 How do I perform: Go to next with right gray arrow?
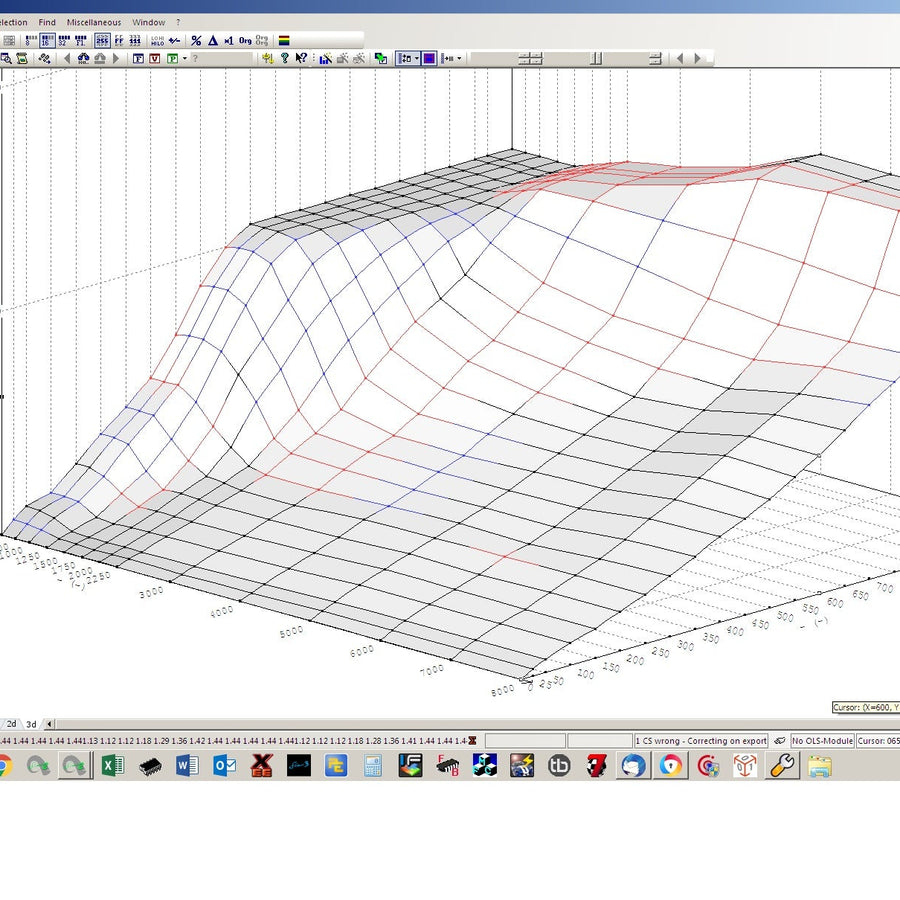(116, 58)
